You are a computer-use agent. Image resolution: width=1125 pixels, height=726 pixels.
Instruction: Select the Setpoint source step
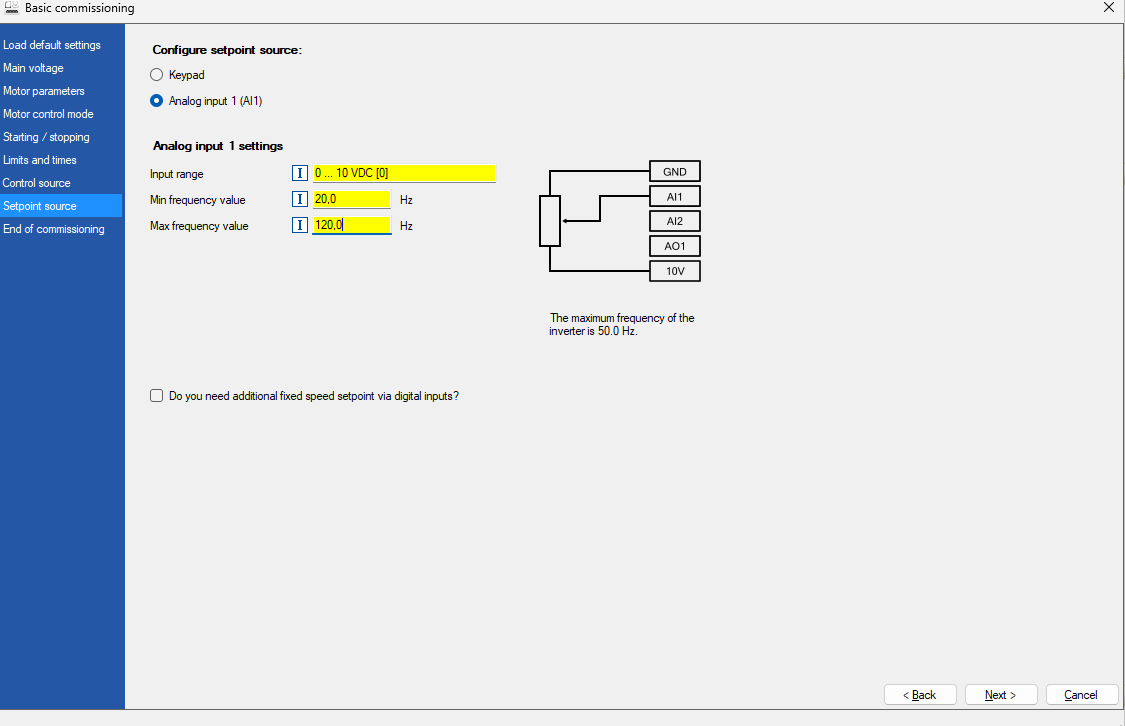pyautogui.click(x=61, y=206)
